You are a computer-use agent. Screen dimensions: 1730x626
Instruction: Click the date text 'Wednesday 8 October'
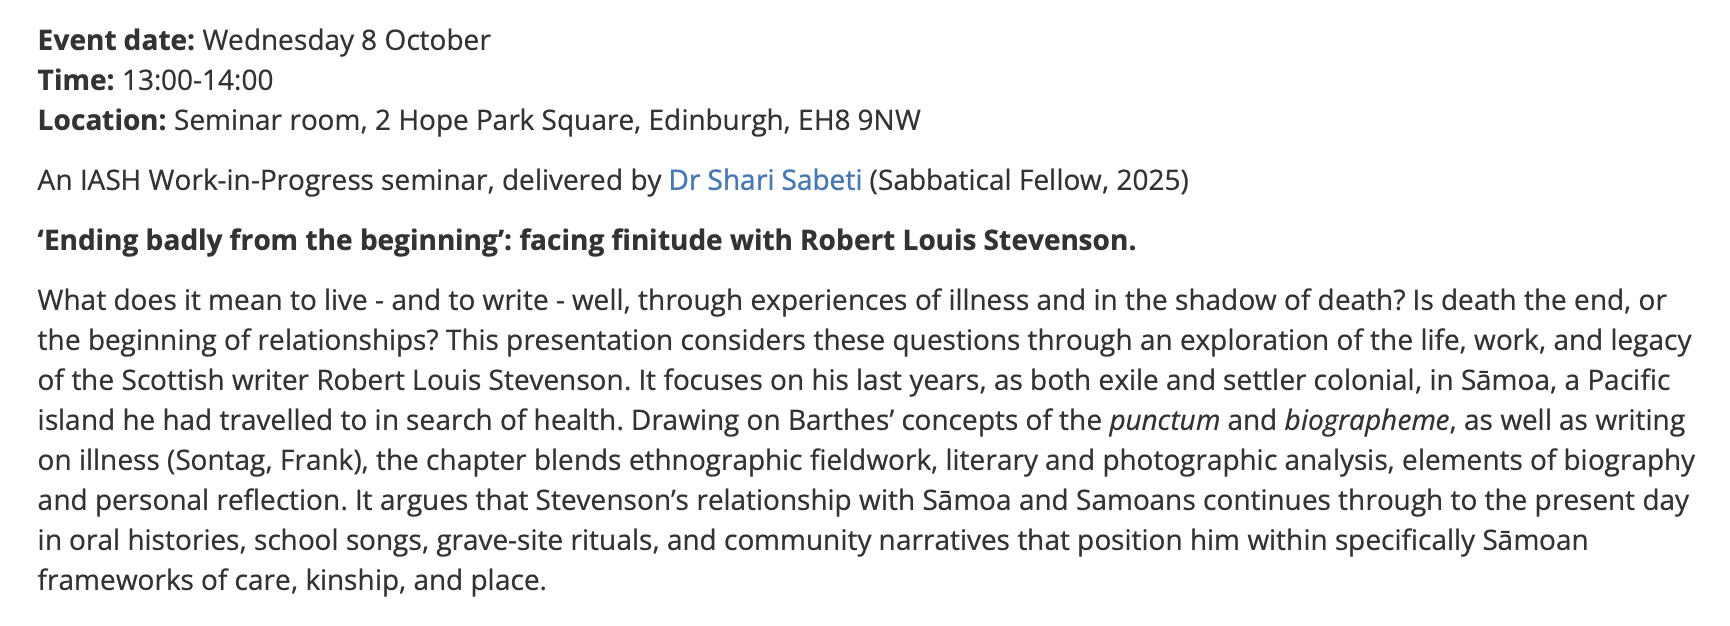pyautogui.click(x=346, y=40)
